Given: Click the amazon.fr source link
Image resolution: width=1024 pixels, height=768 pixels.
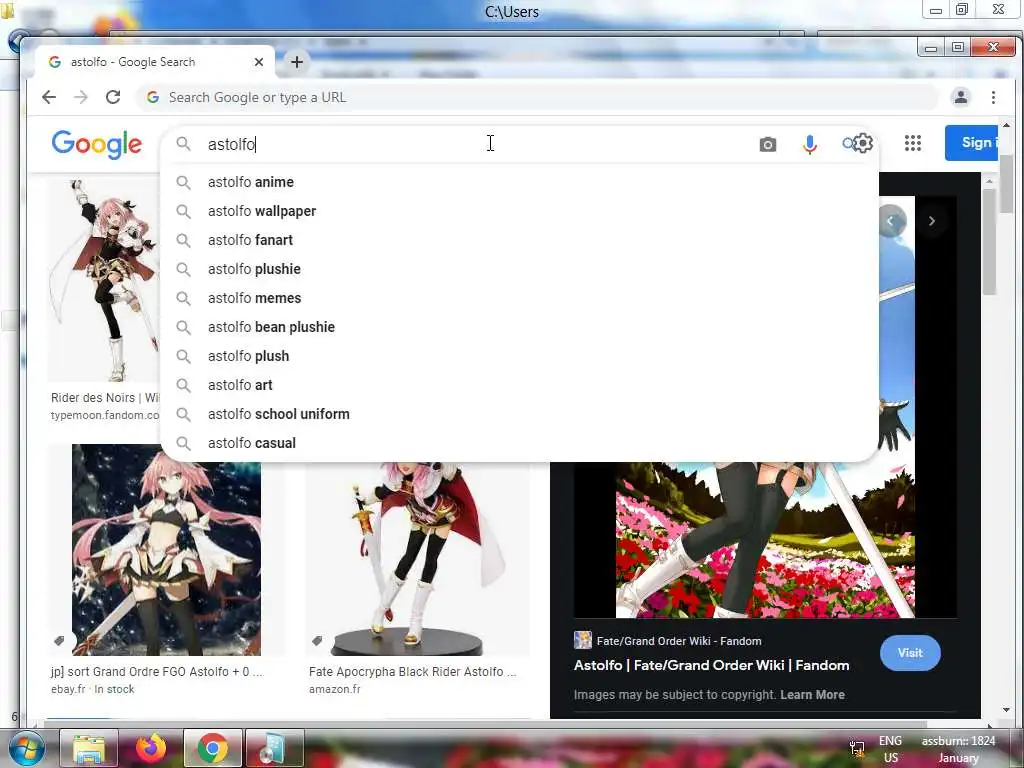Looking at the screenshot, I should pos(334,689).
